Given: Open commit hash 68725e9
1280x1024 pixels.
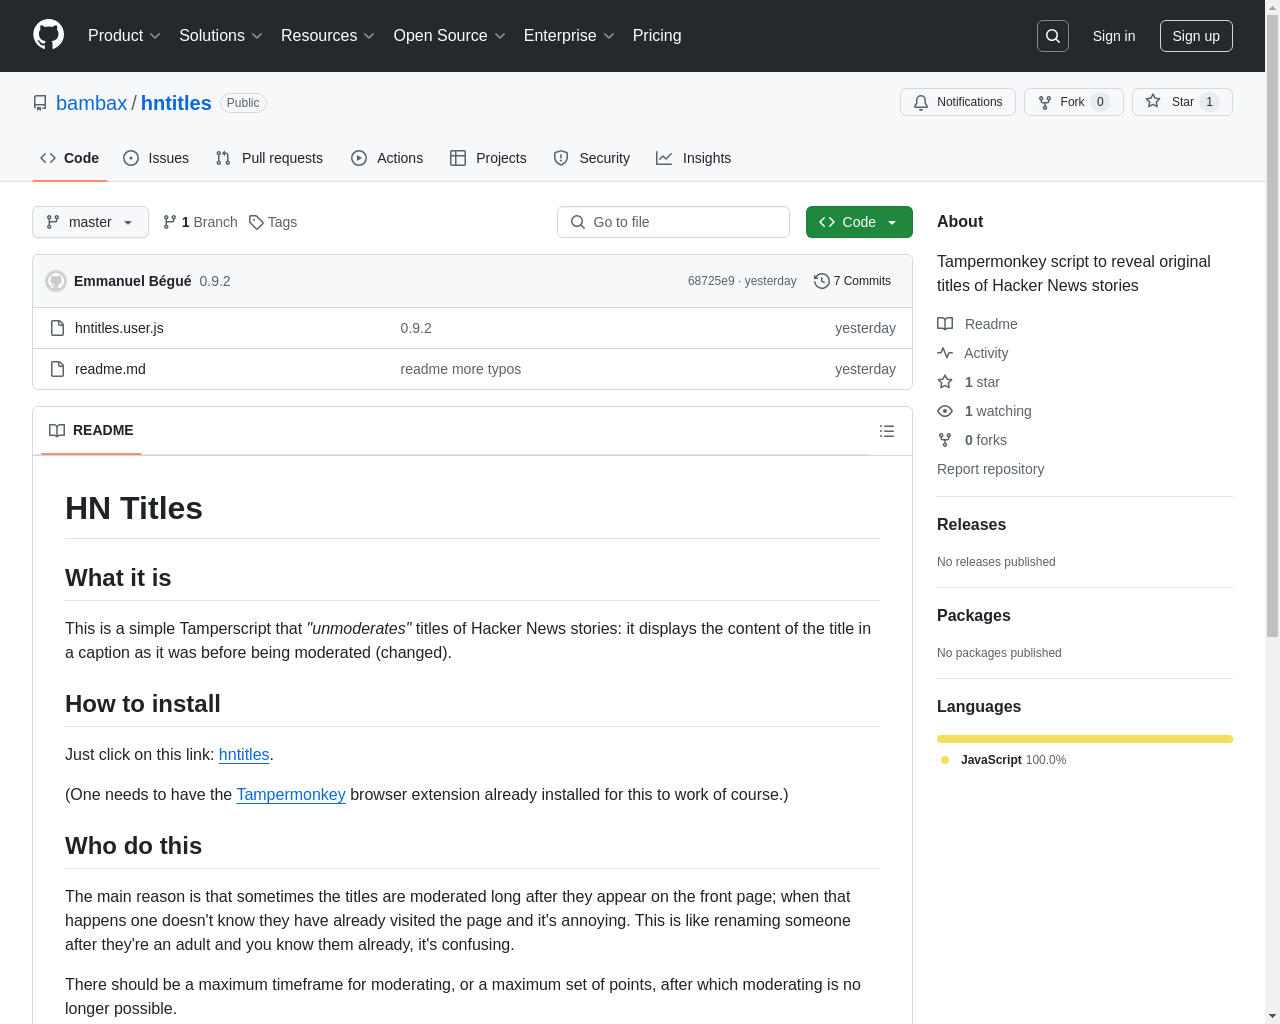Looking at the screenshot, I should (711, 281).
